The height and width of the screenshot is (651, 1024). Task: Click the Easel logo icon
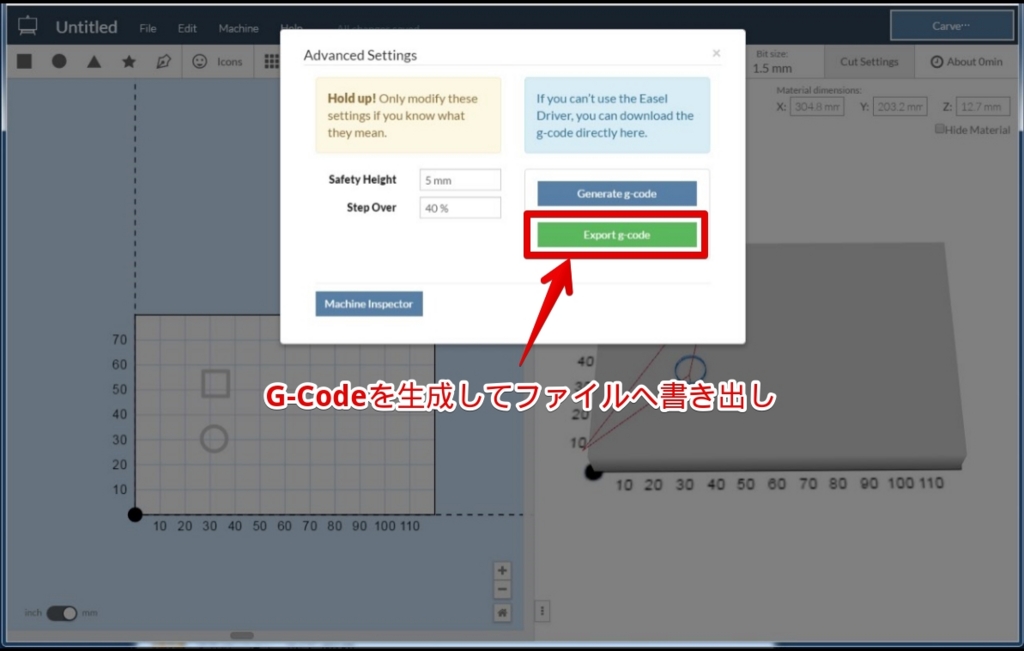pyautogui.click(x=27, y=27)
